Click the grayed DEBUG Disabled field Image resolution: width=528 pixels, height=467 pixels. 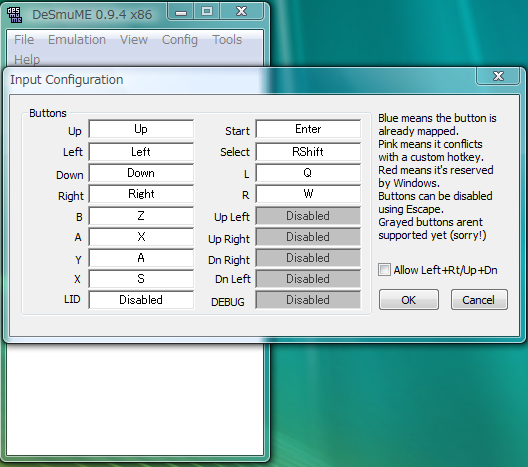pos(308,300)
